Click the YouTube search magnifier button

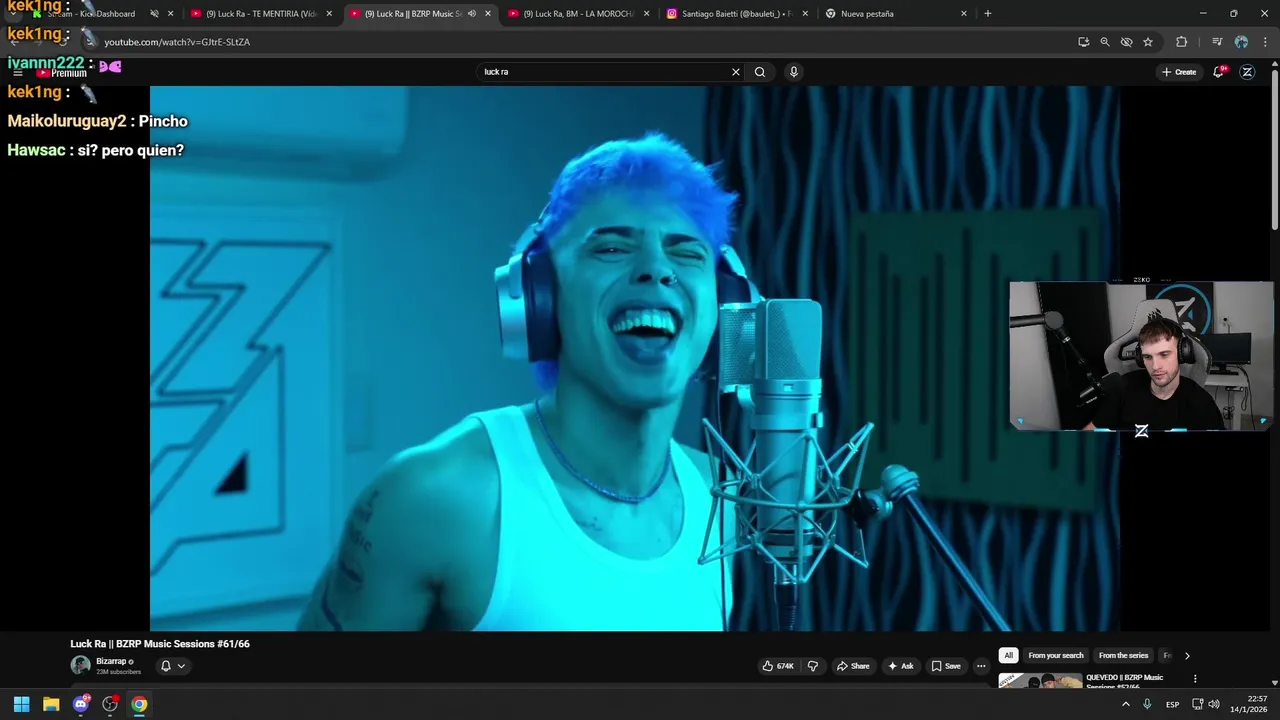click(x=760, y=72)
